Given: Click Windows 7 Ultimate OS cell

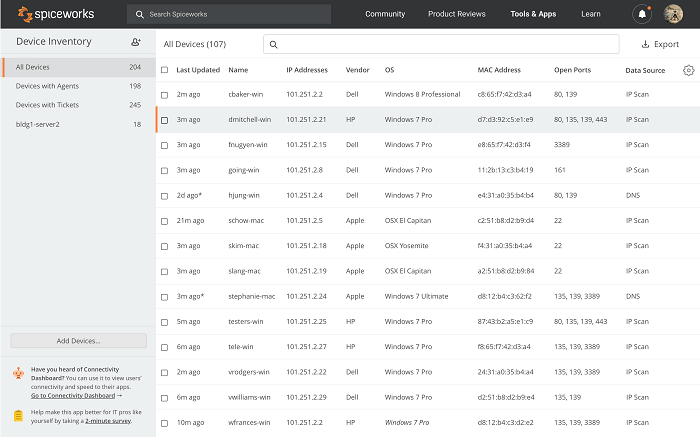Looking at the screenshot, I should pos(416,296).
